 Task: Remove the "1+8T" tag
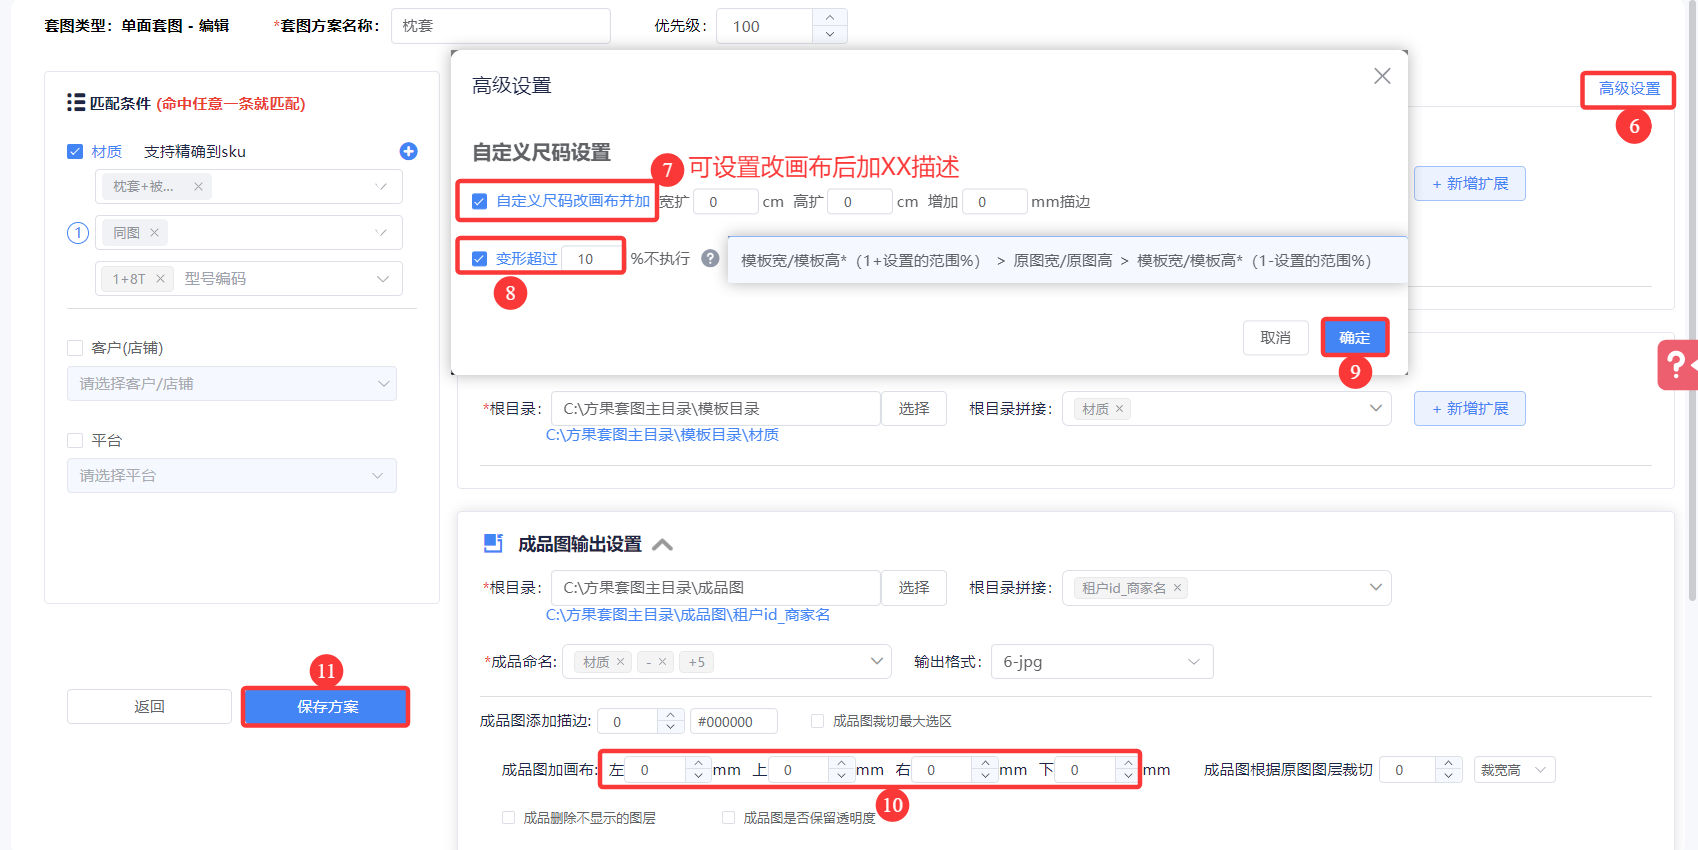pos(160,279)
